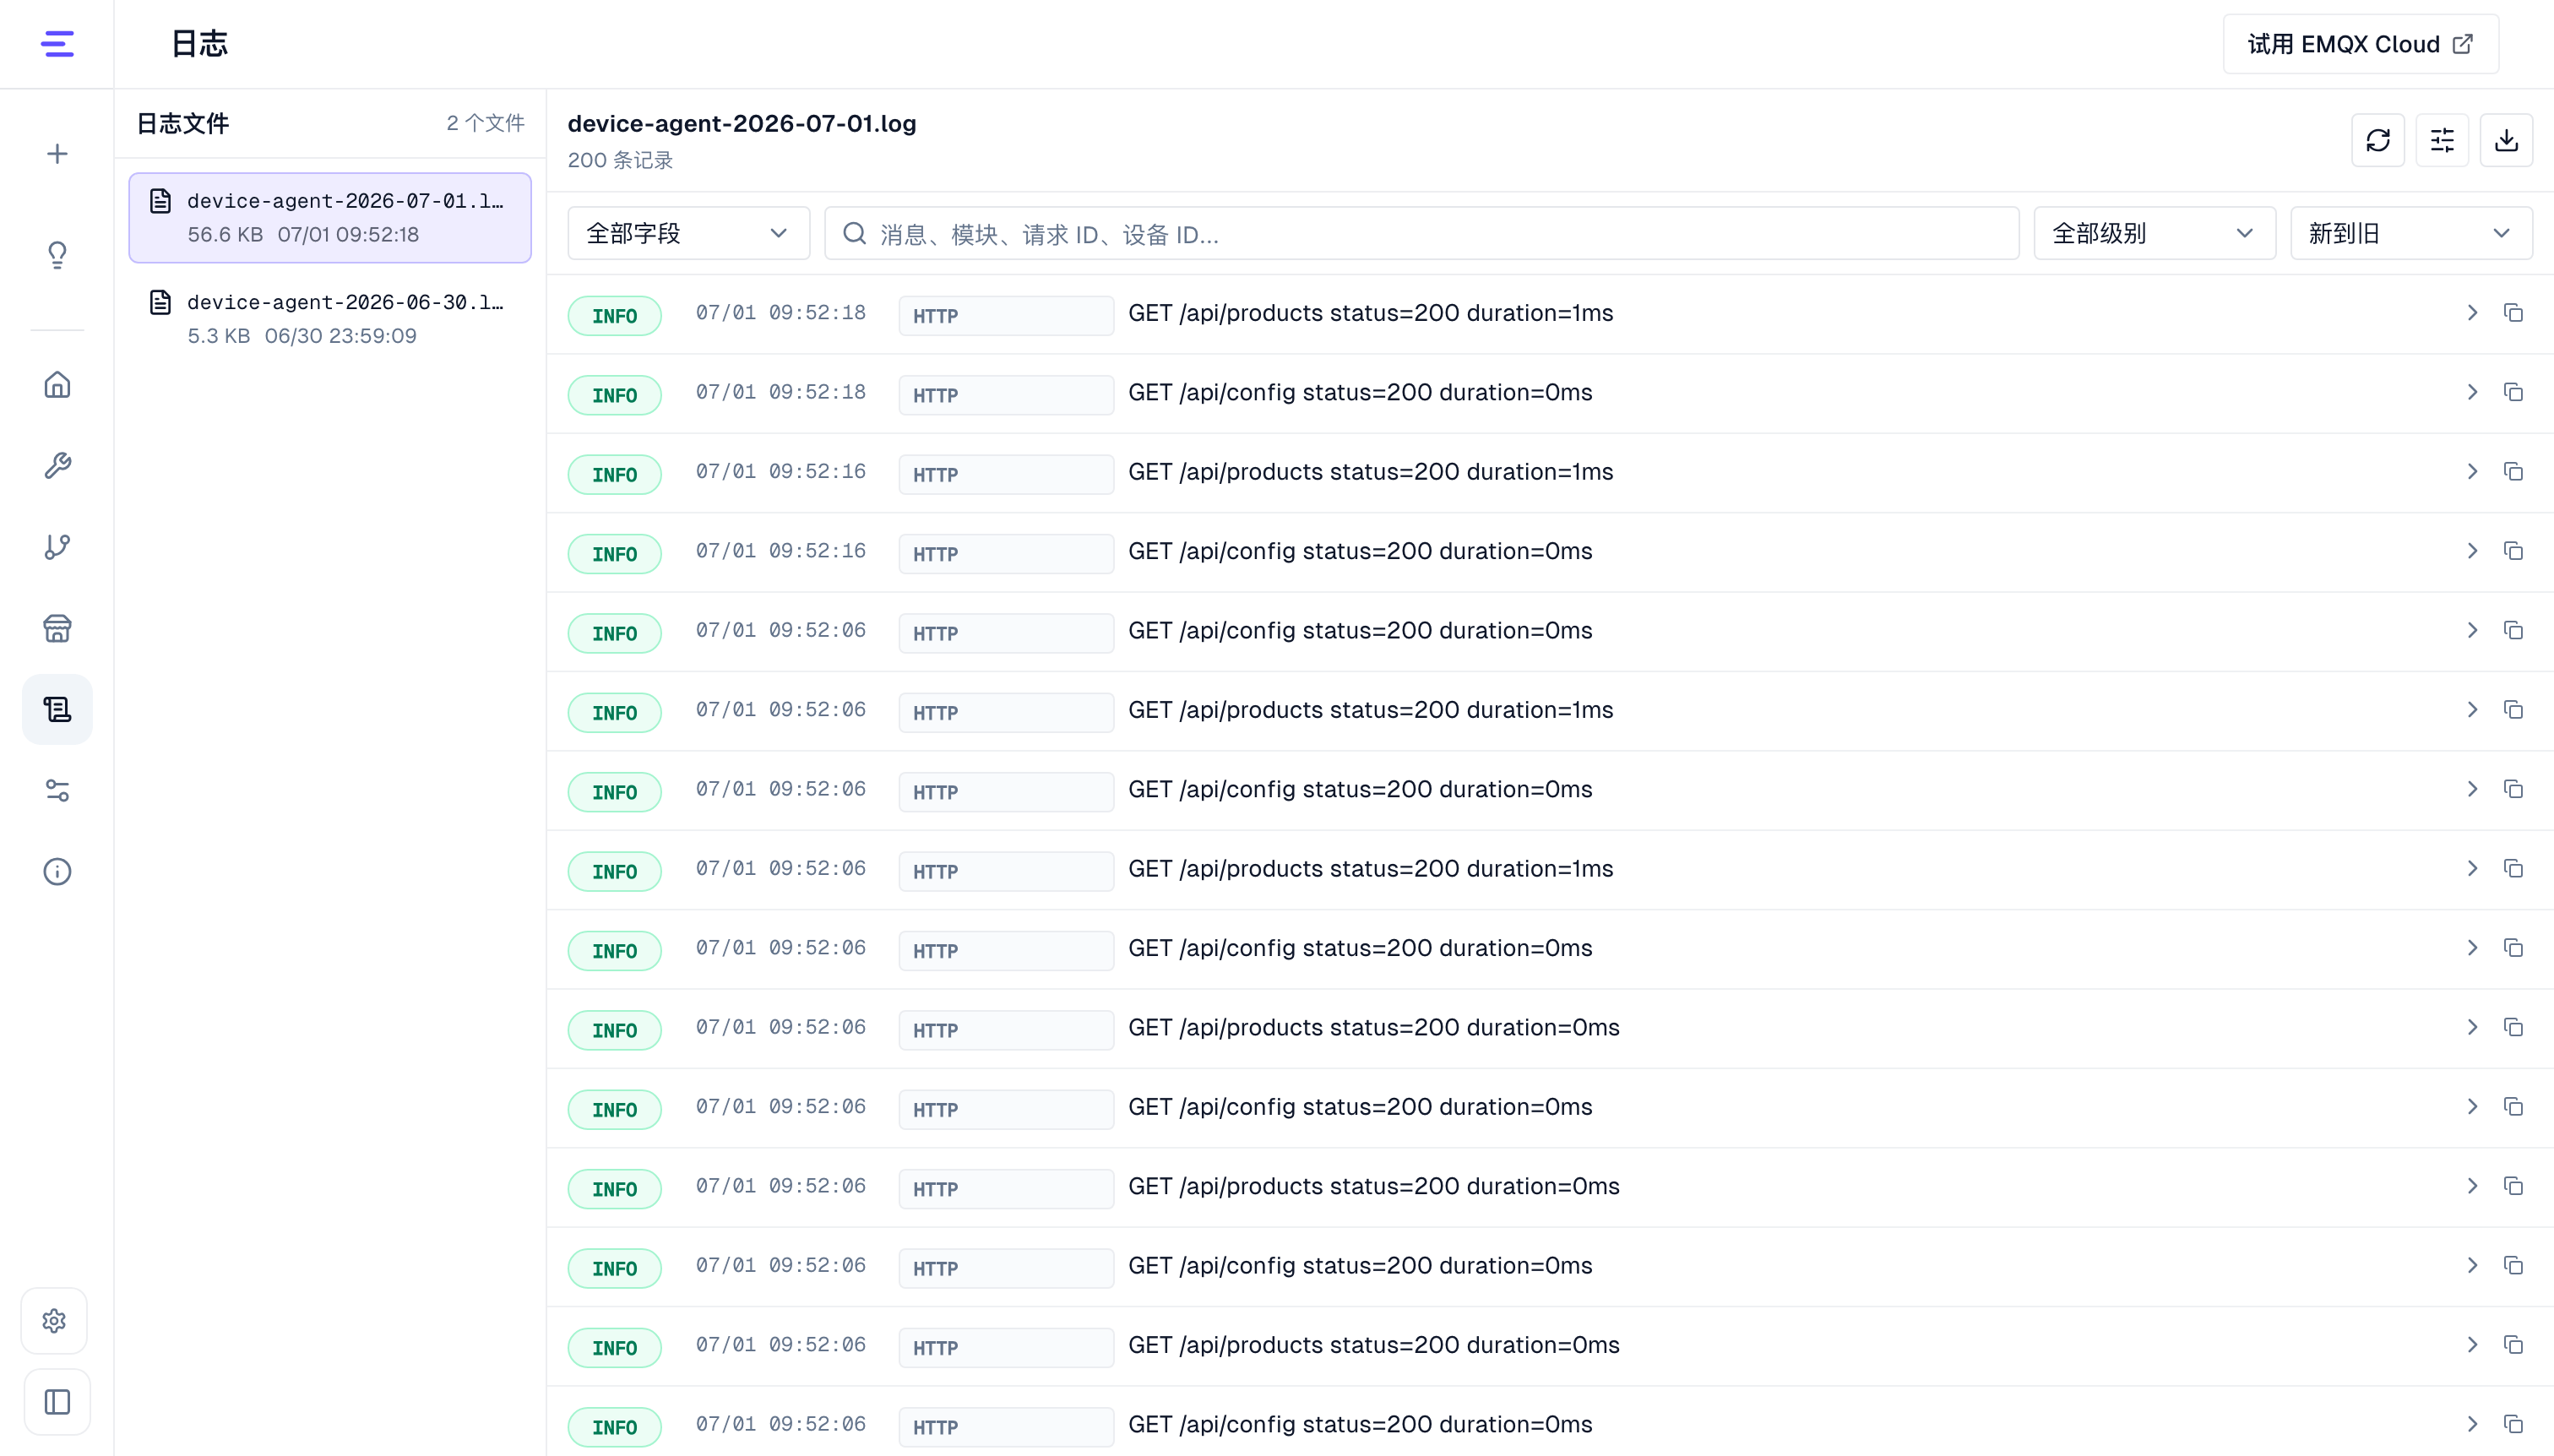
Task: Open the 全部级别 level dropdown
Action: click(x=2154, y=233)
